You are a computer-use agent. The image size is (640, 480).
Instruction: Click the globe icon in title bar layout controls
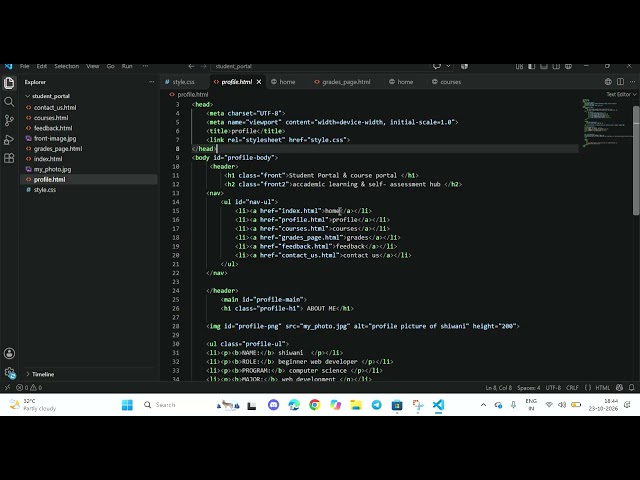[x=568, y=66]
